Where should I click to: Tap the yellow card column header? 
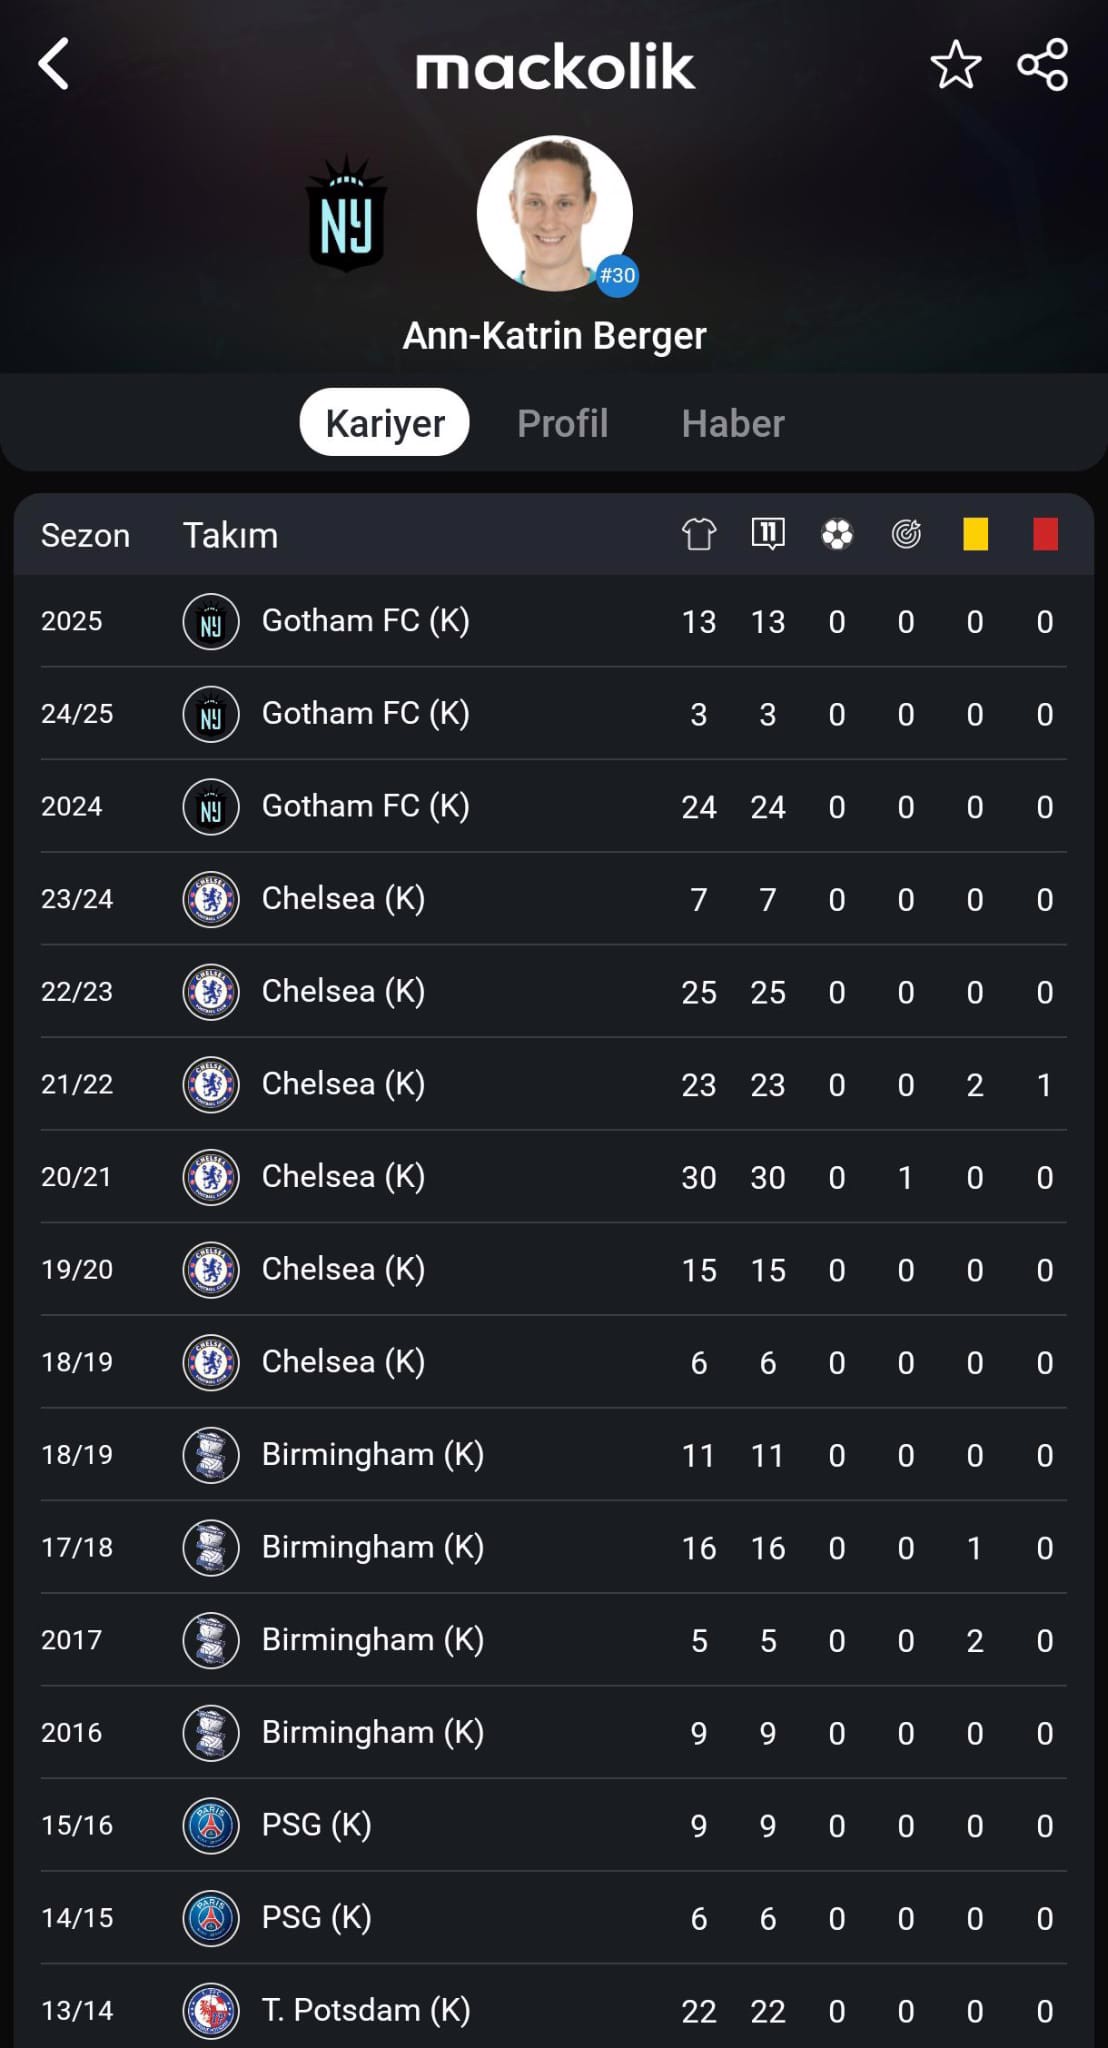[x=975, y=534]
